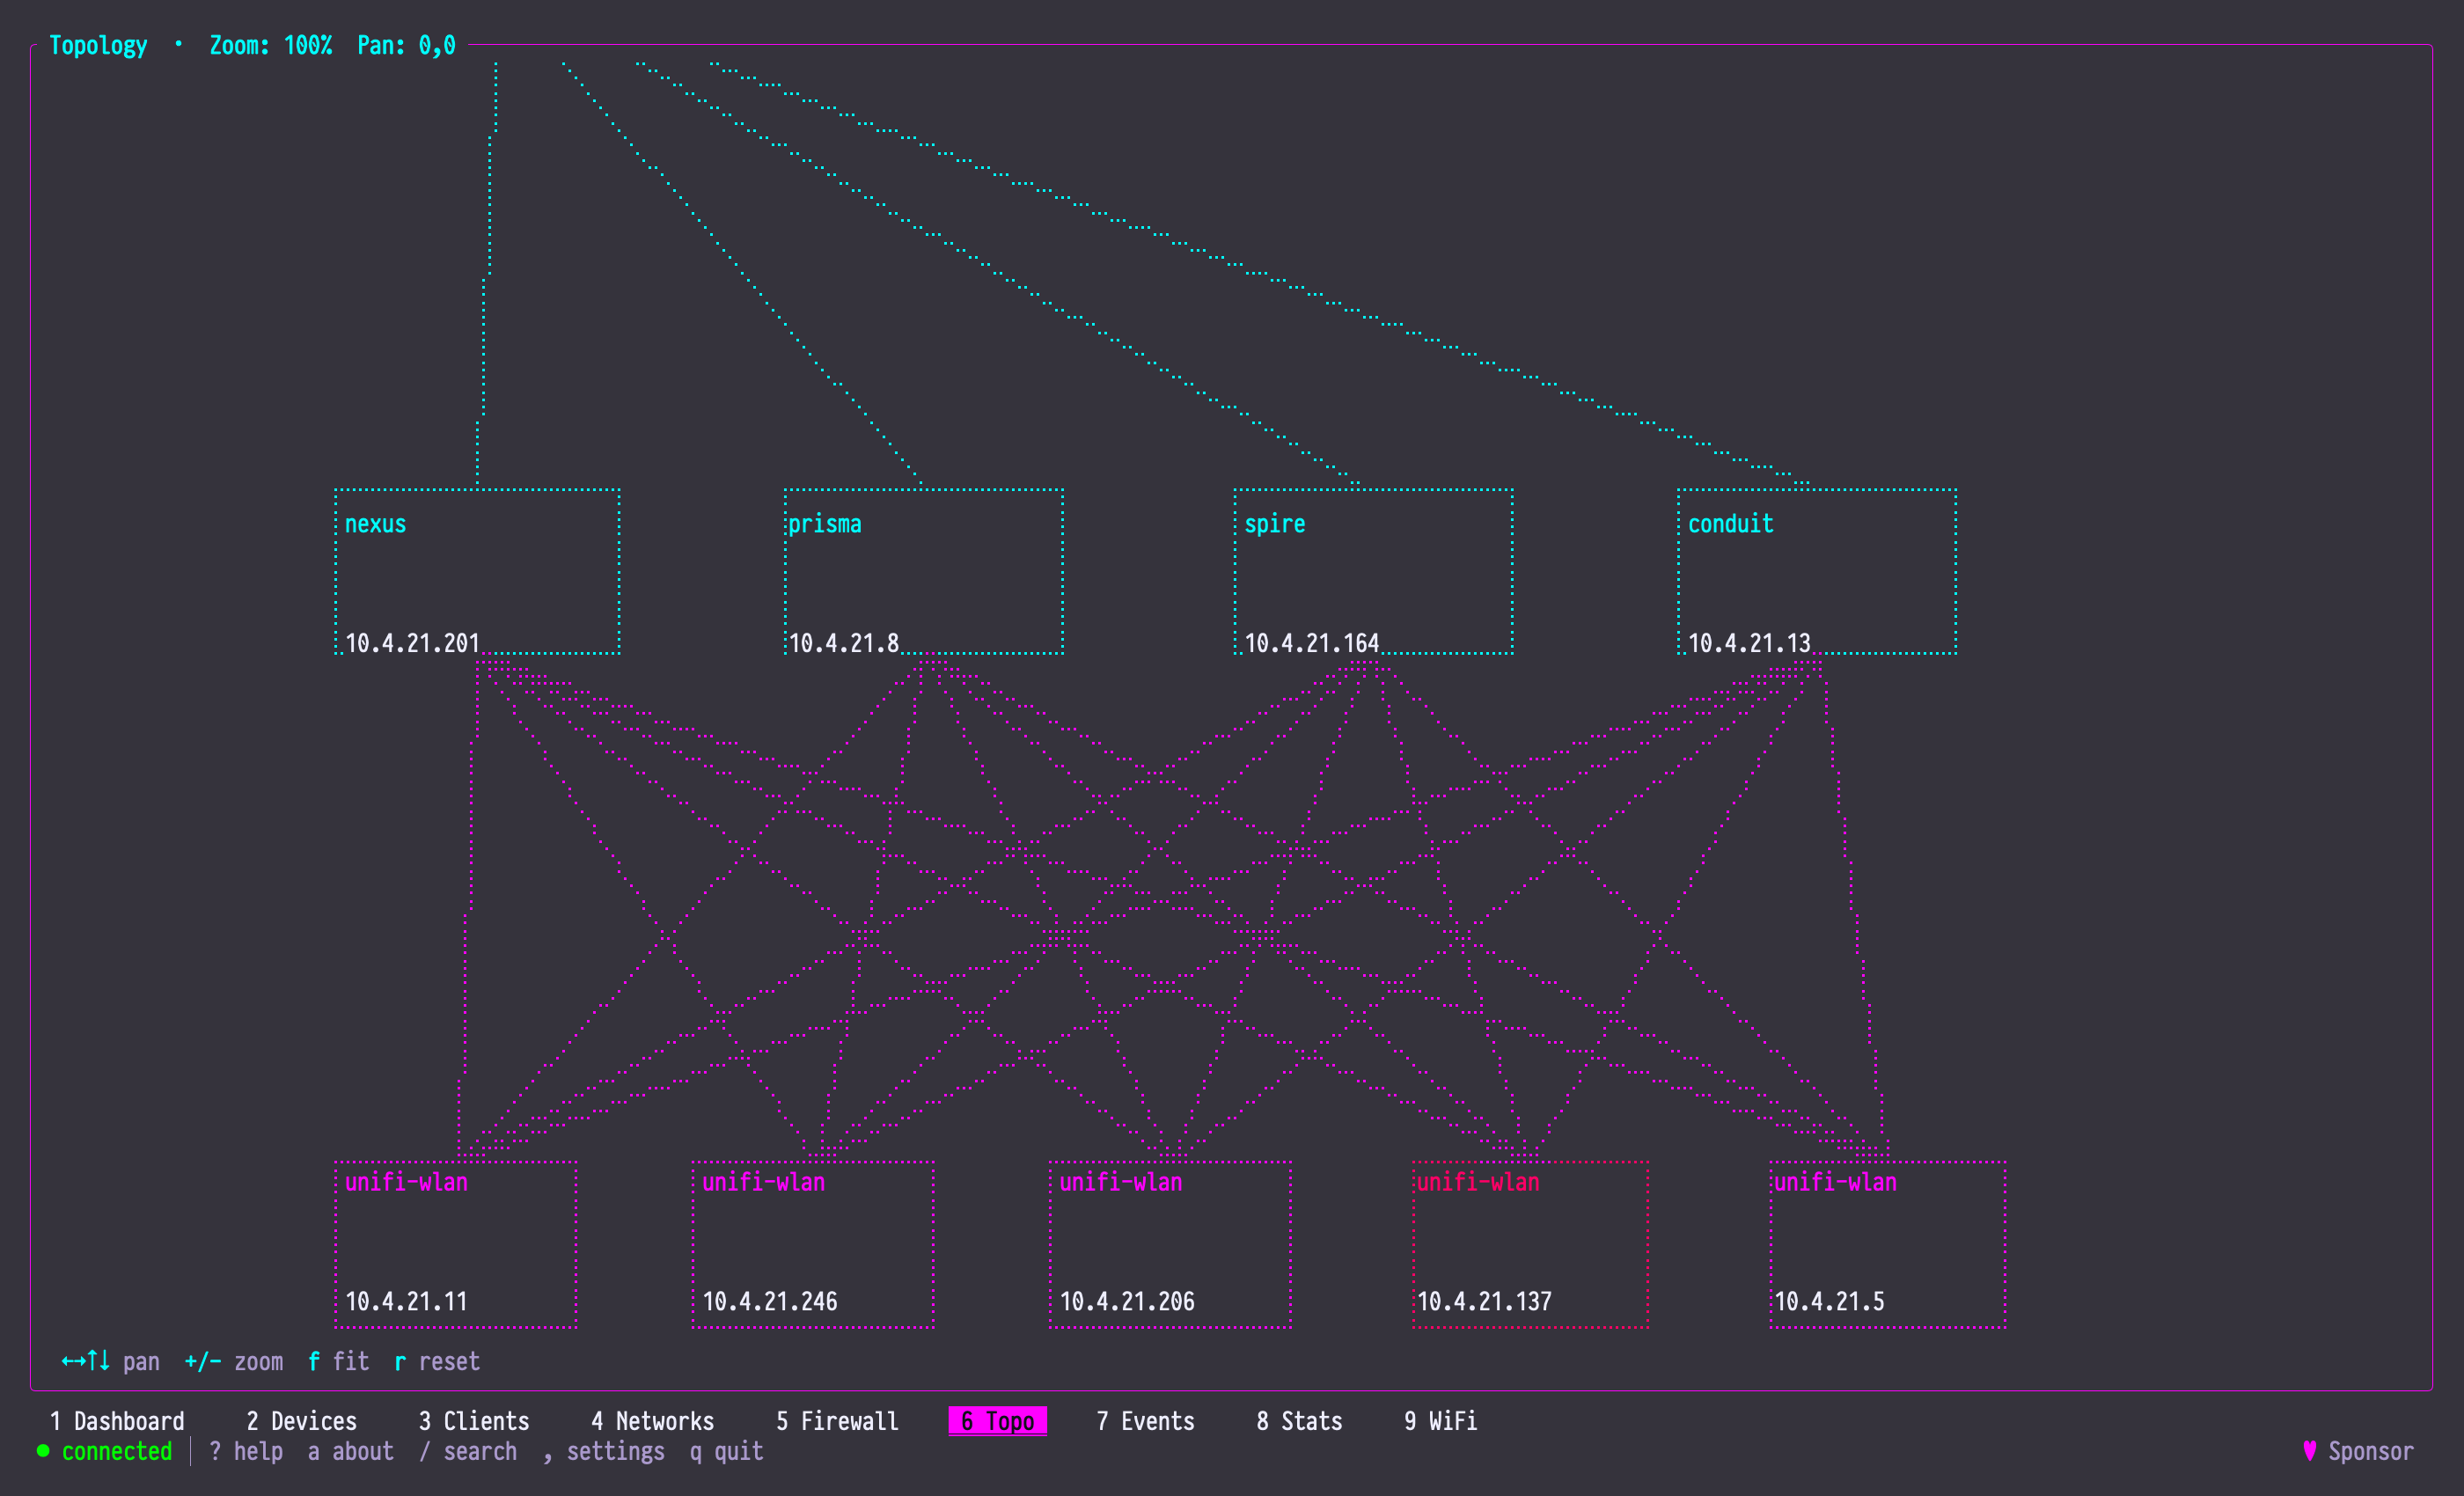The width and height of the screenshot is (2464, 1496).
Task: Click the 'r reset' view hint
Action: coord(437,1361)
